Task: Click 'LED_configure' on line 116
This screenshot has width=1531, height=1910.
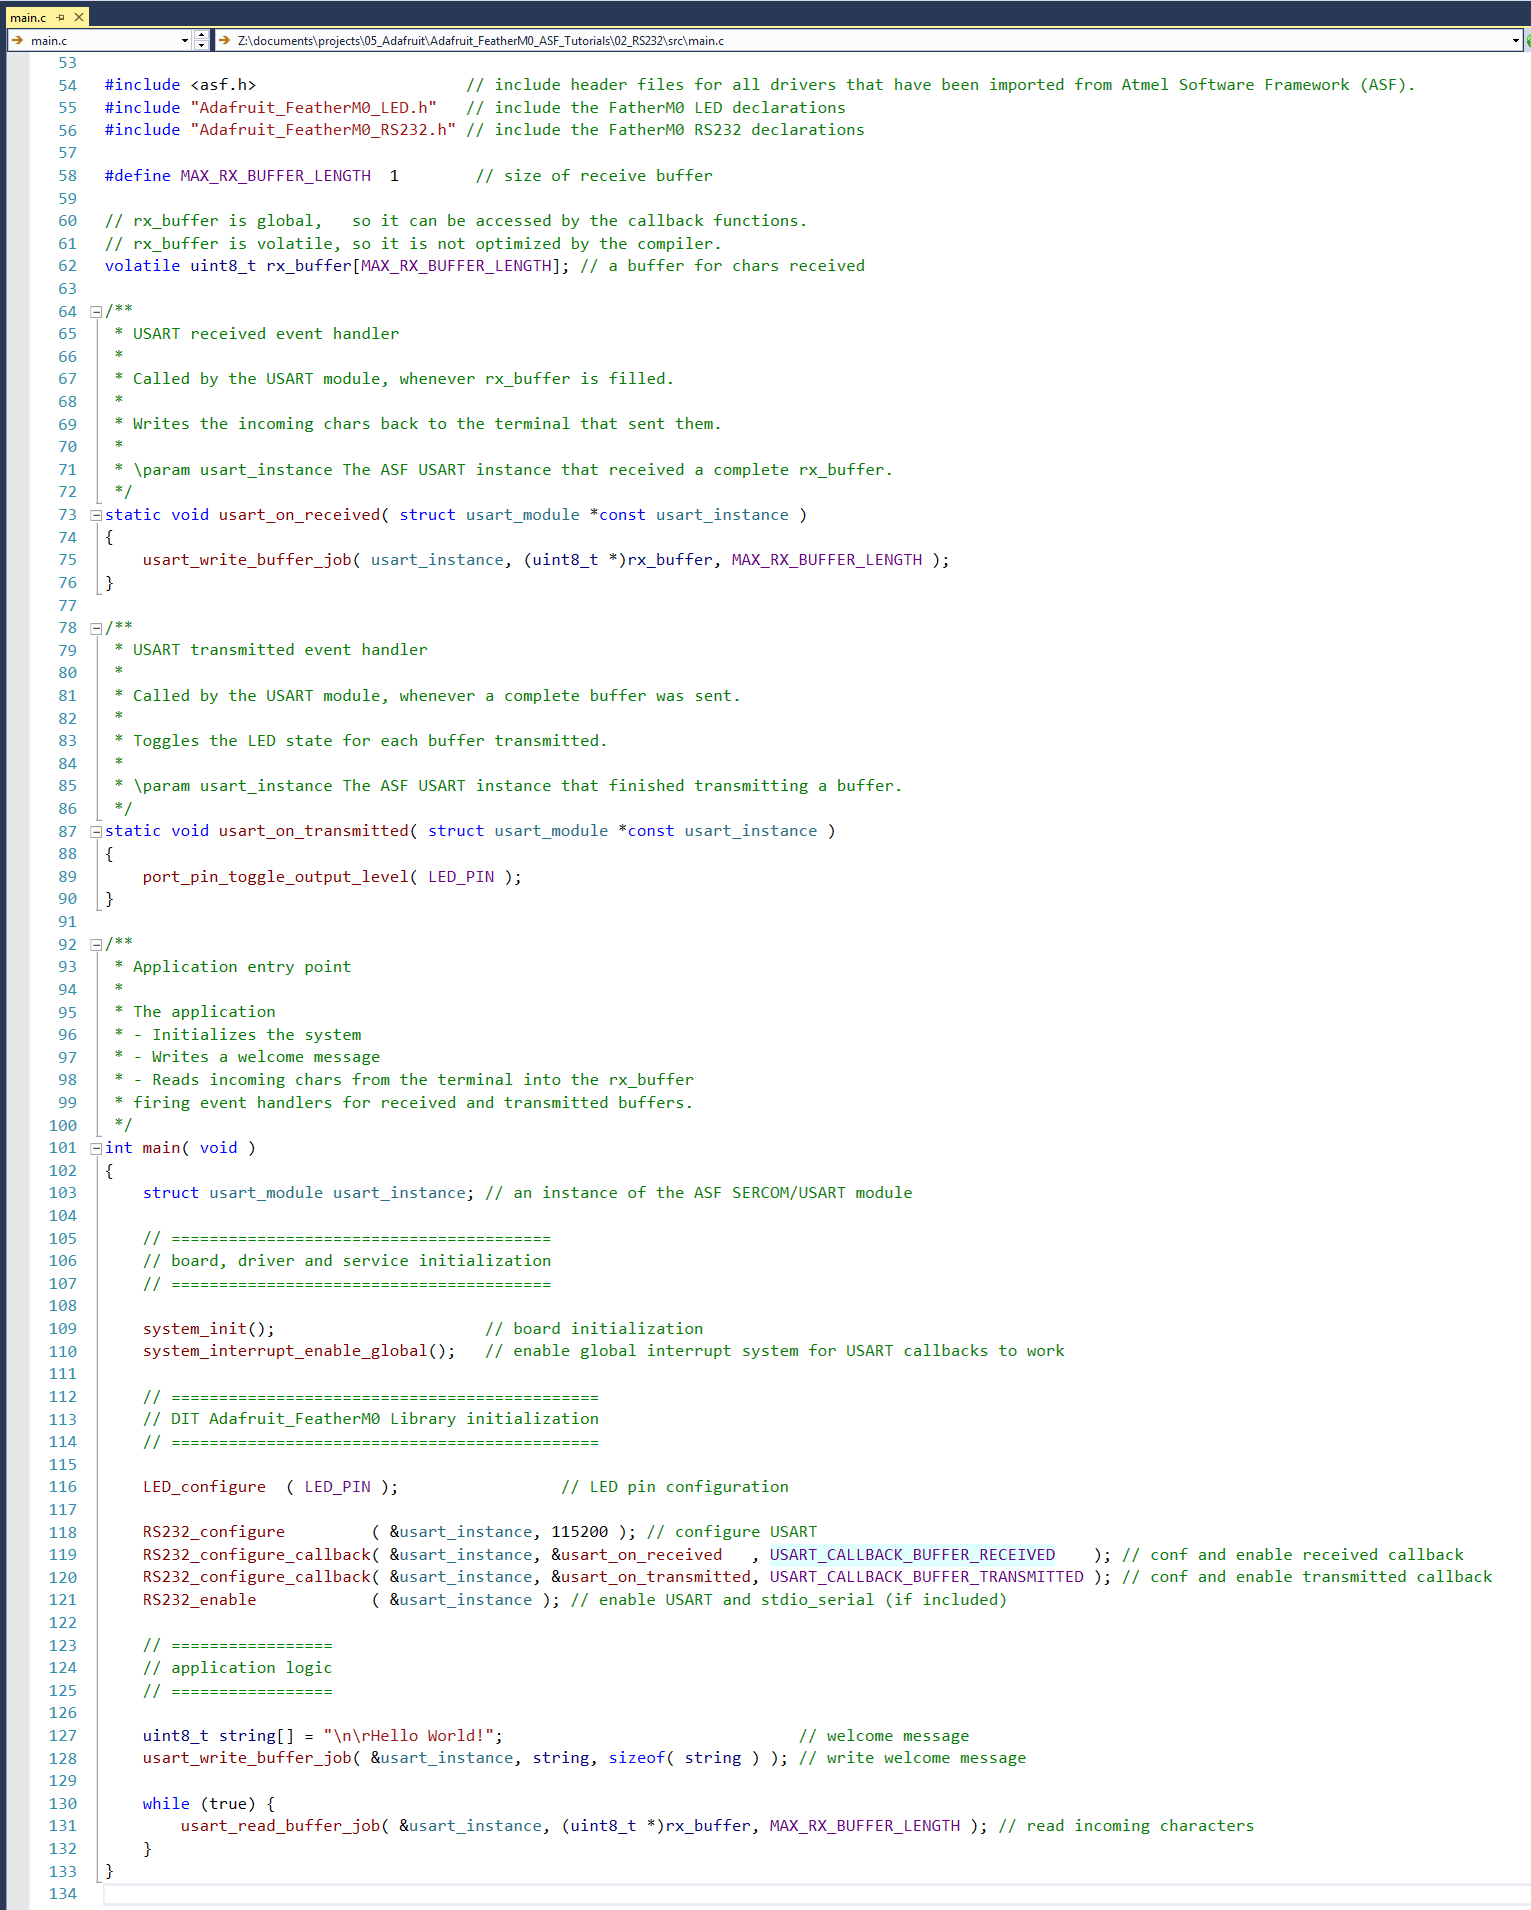Action: [x=204, y=1487]
